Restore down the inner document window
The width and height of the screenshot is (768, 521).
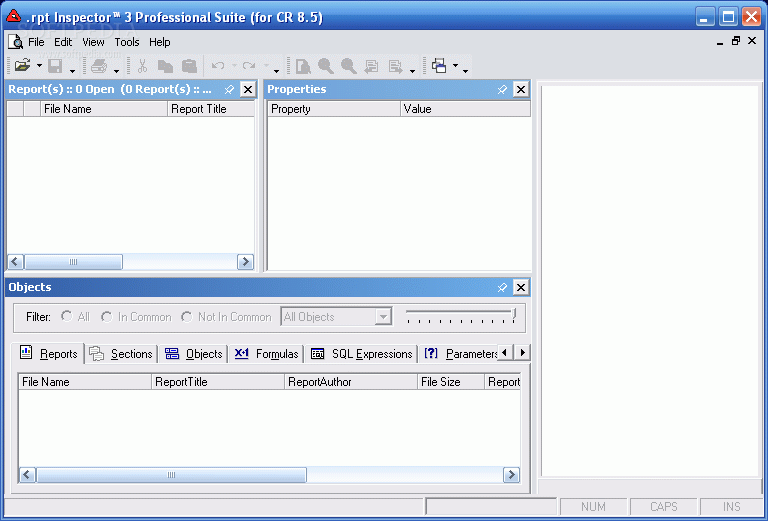[x=736, y=41]
